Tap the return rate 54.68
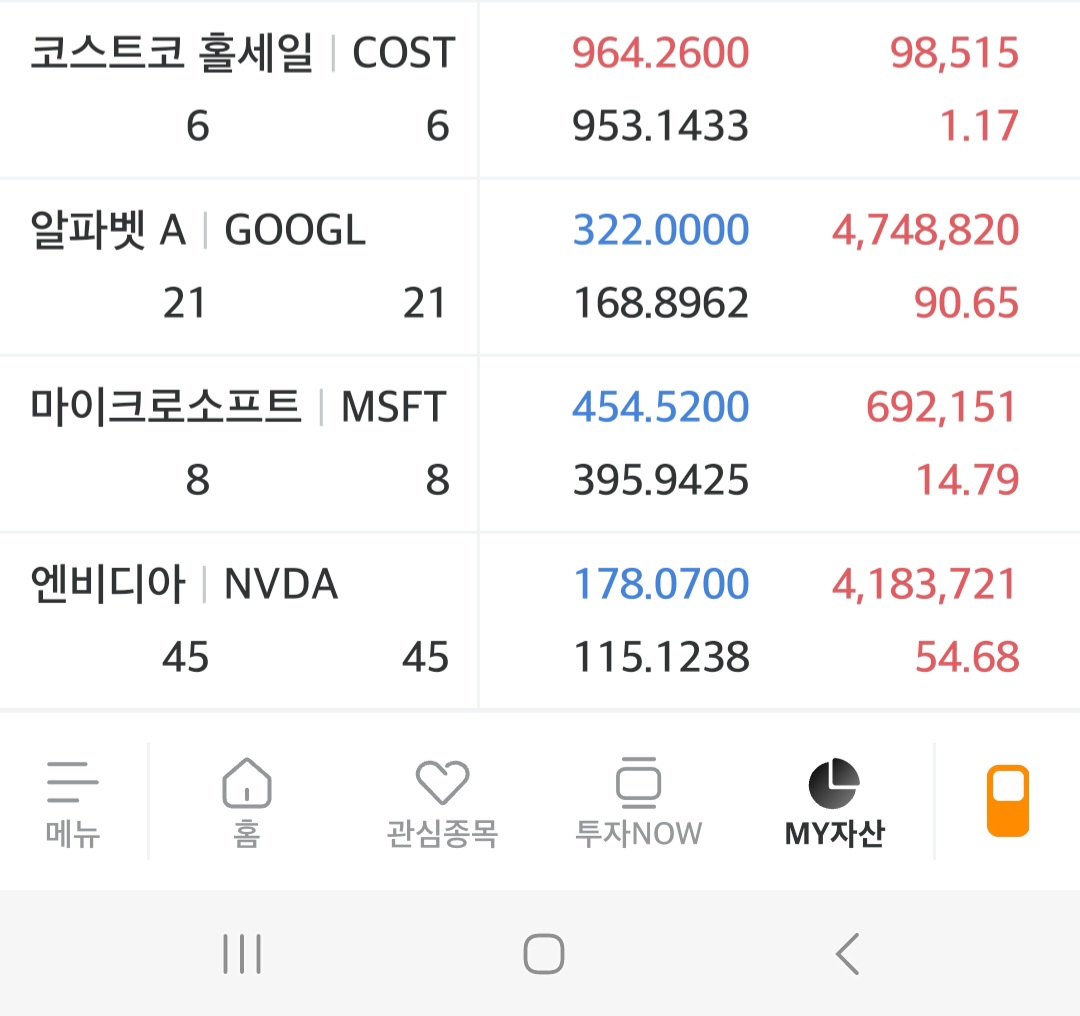 point(968,657)
